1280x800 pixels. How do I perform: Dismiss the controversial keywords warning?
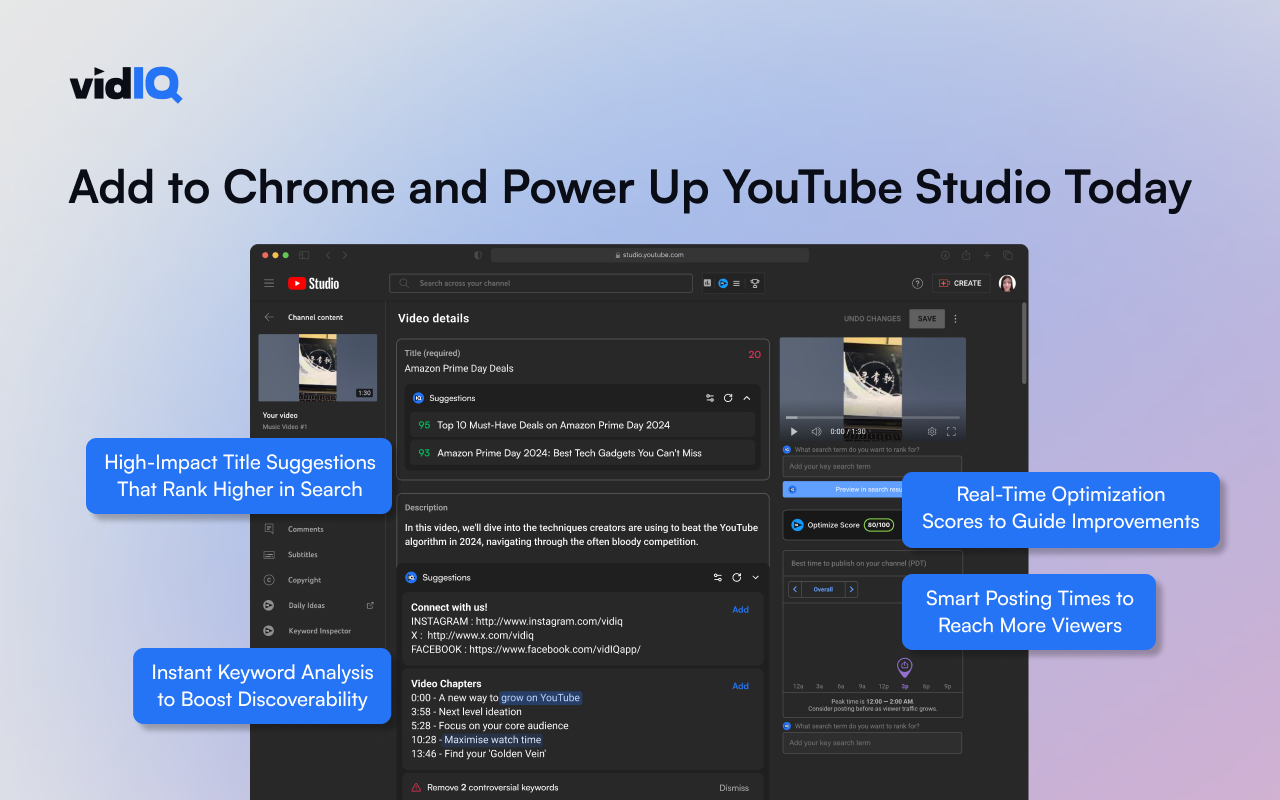(734, 788)
